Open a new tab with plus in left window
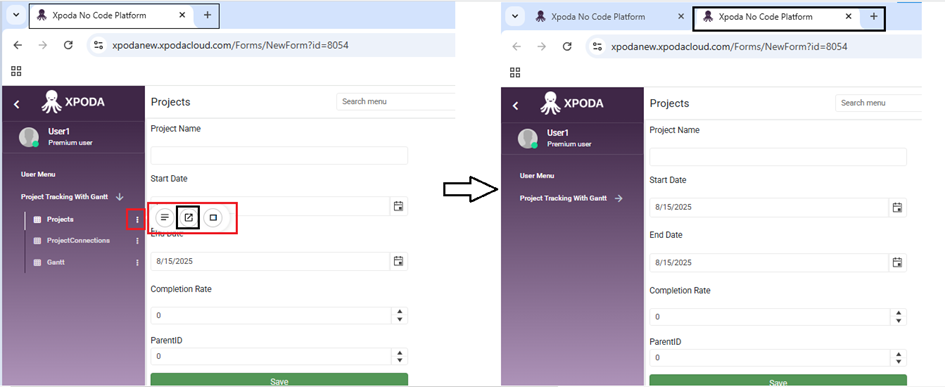Screen dimensions: 945x387 tap(207, 15)
